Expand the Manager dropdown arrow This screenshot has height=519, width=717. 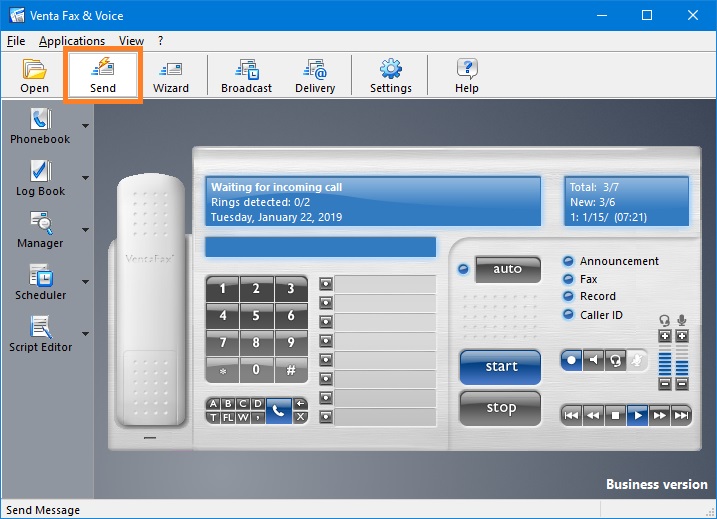(86, 230)
